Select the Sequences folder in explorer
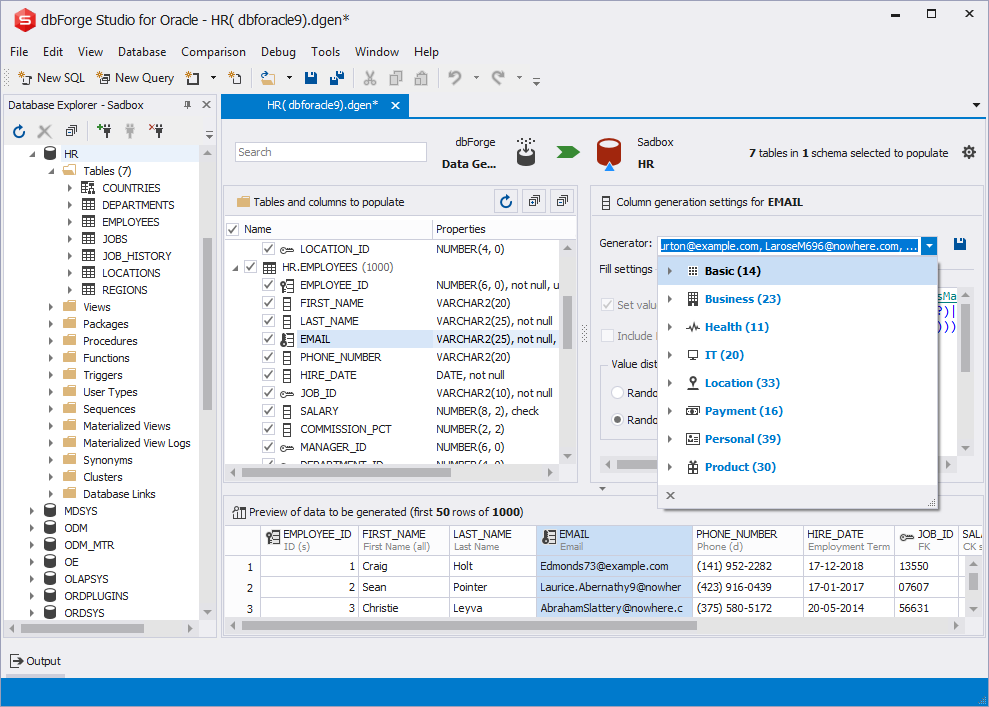The height and width of the screenshot is (707, 989). tap(109, 409)
